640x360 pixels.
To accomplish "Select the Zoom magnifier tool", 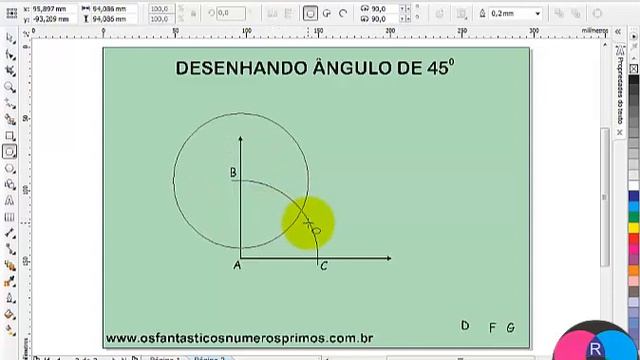I will click(x=10, y=87).
